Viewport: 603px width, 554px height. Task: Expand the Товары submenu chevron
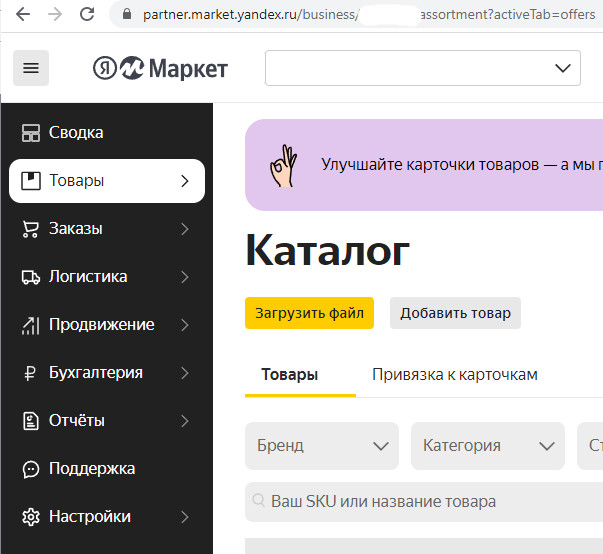(x=185, y=181)
